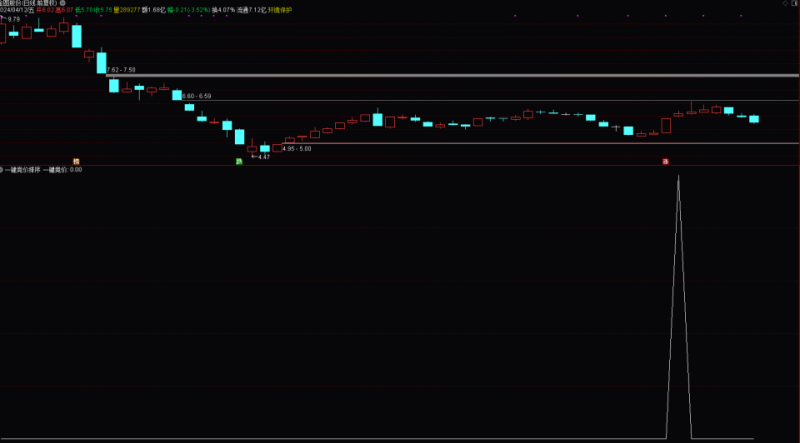Click the 9.78 high price arrow label
800x443 pixels.
[x=12, y=19]
